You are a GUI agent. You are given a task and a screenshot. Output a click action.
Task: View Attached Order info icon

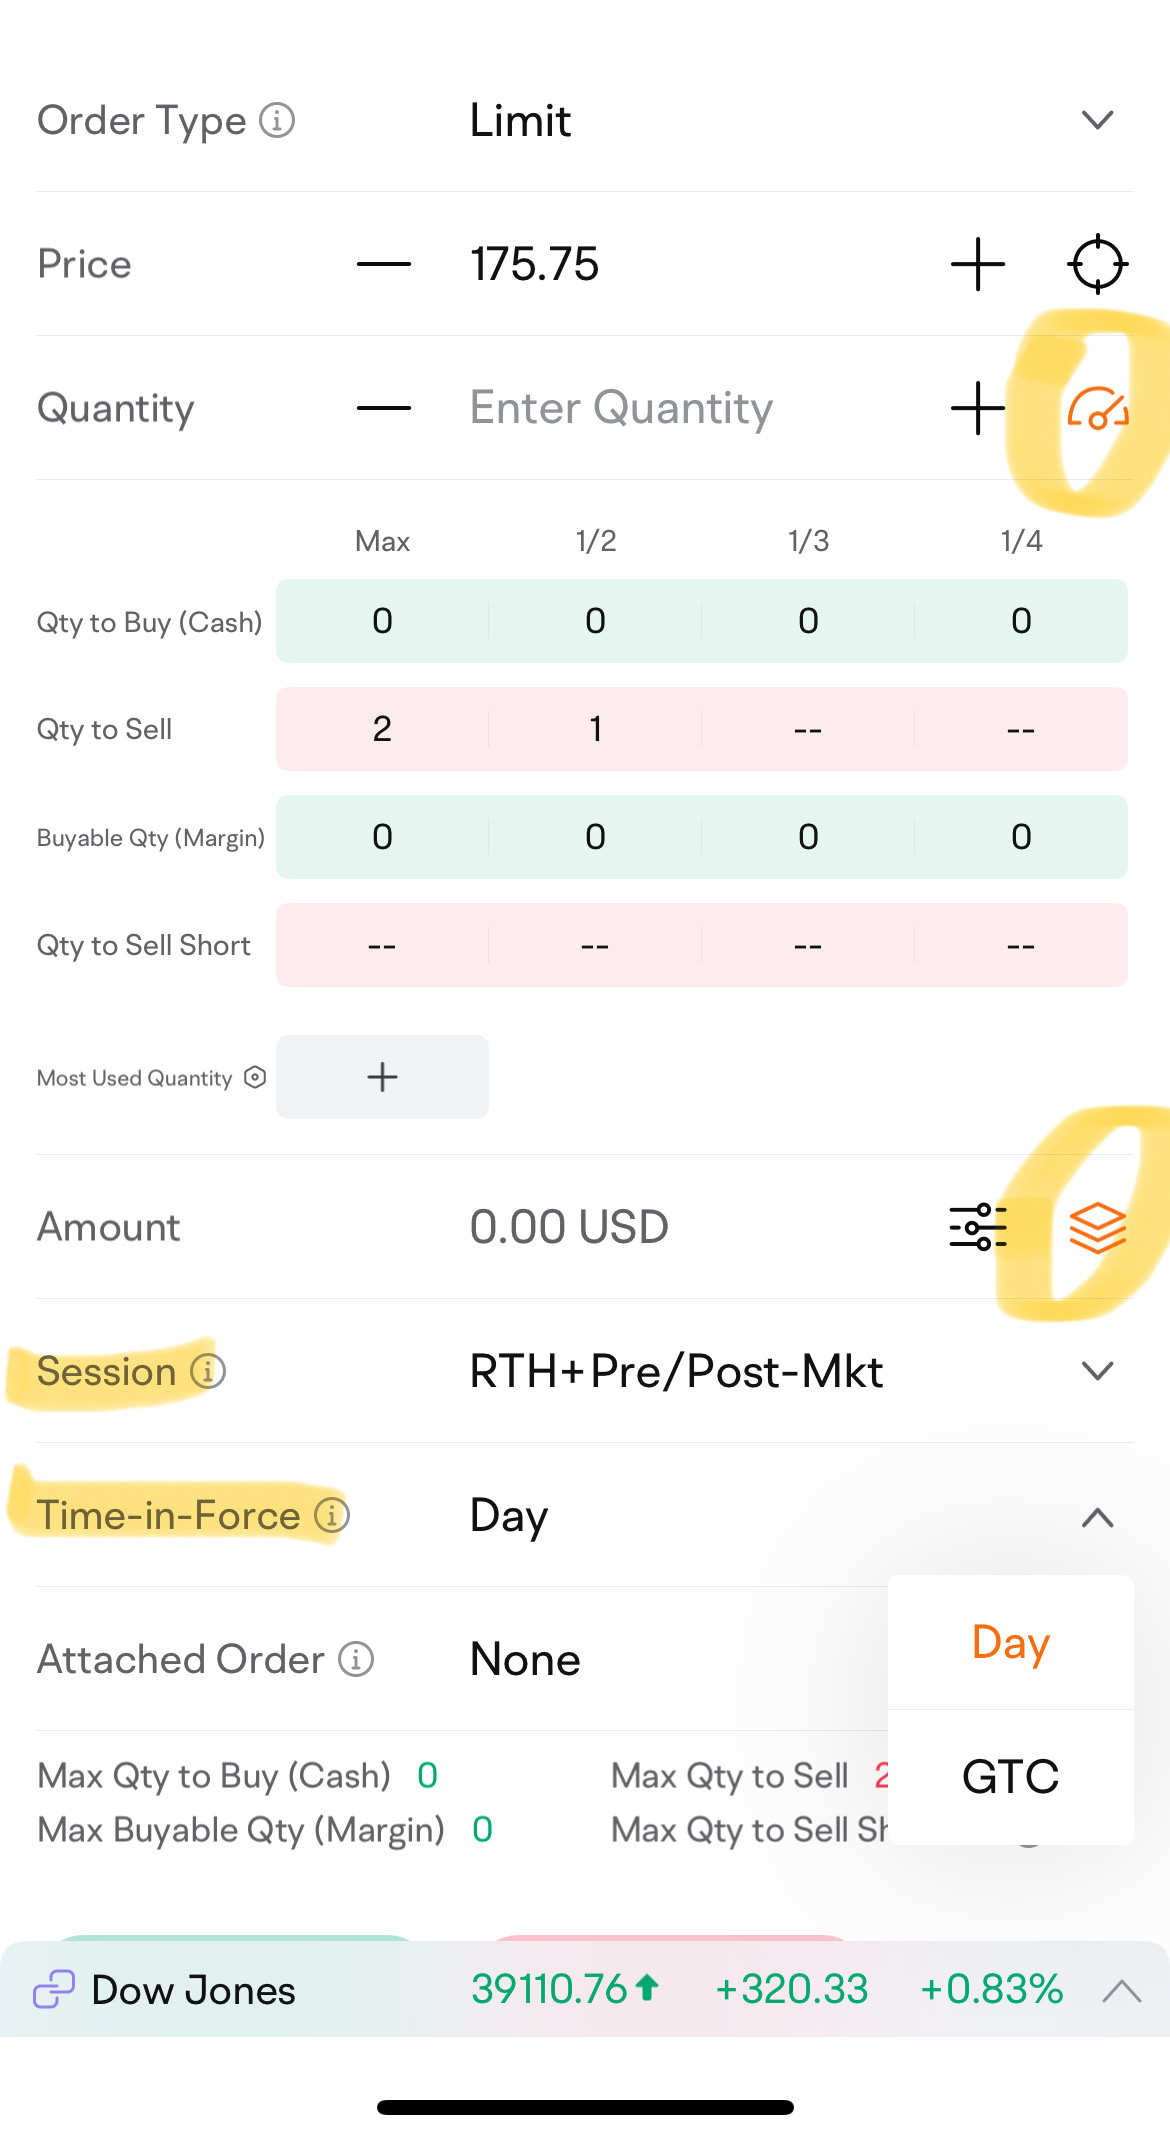click(356, 1659)
